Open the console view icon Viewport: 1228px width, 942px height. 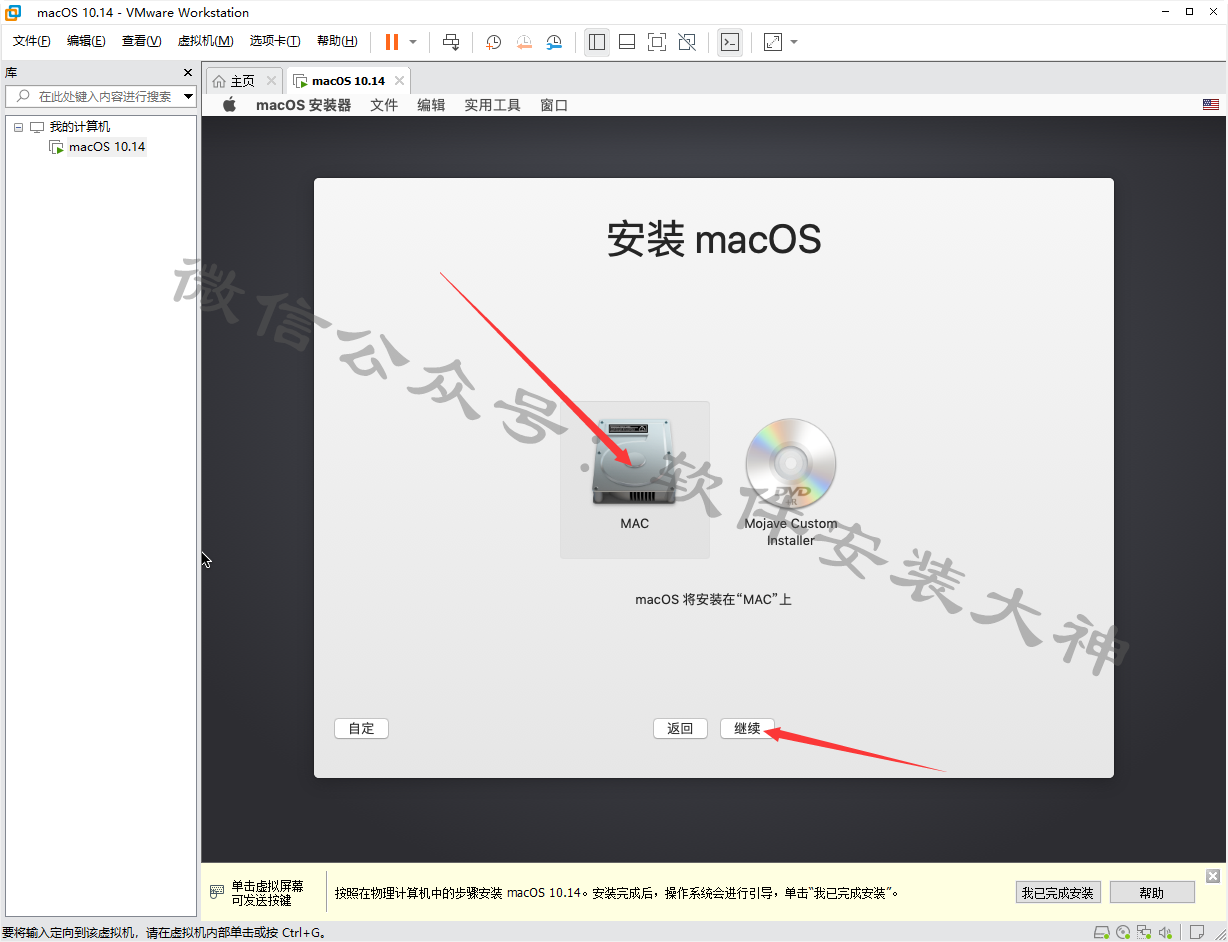pos(730,42)
